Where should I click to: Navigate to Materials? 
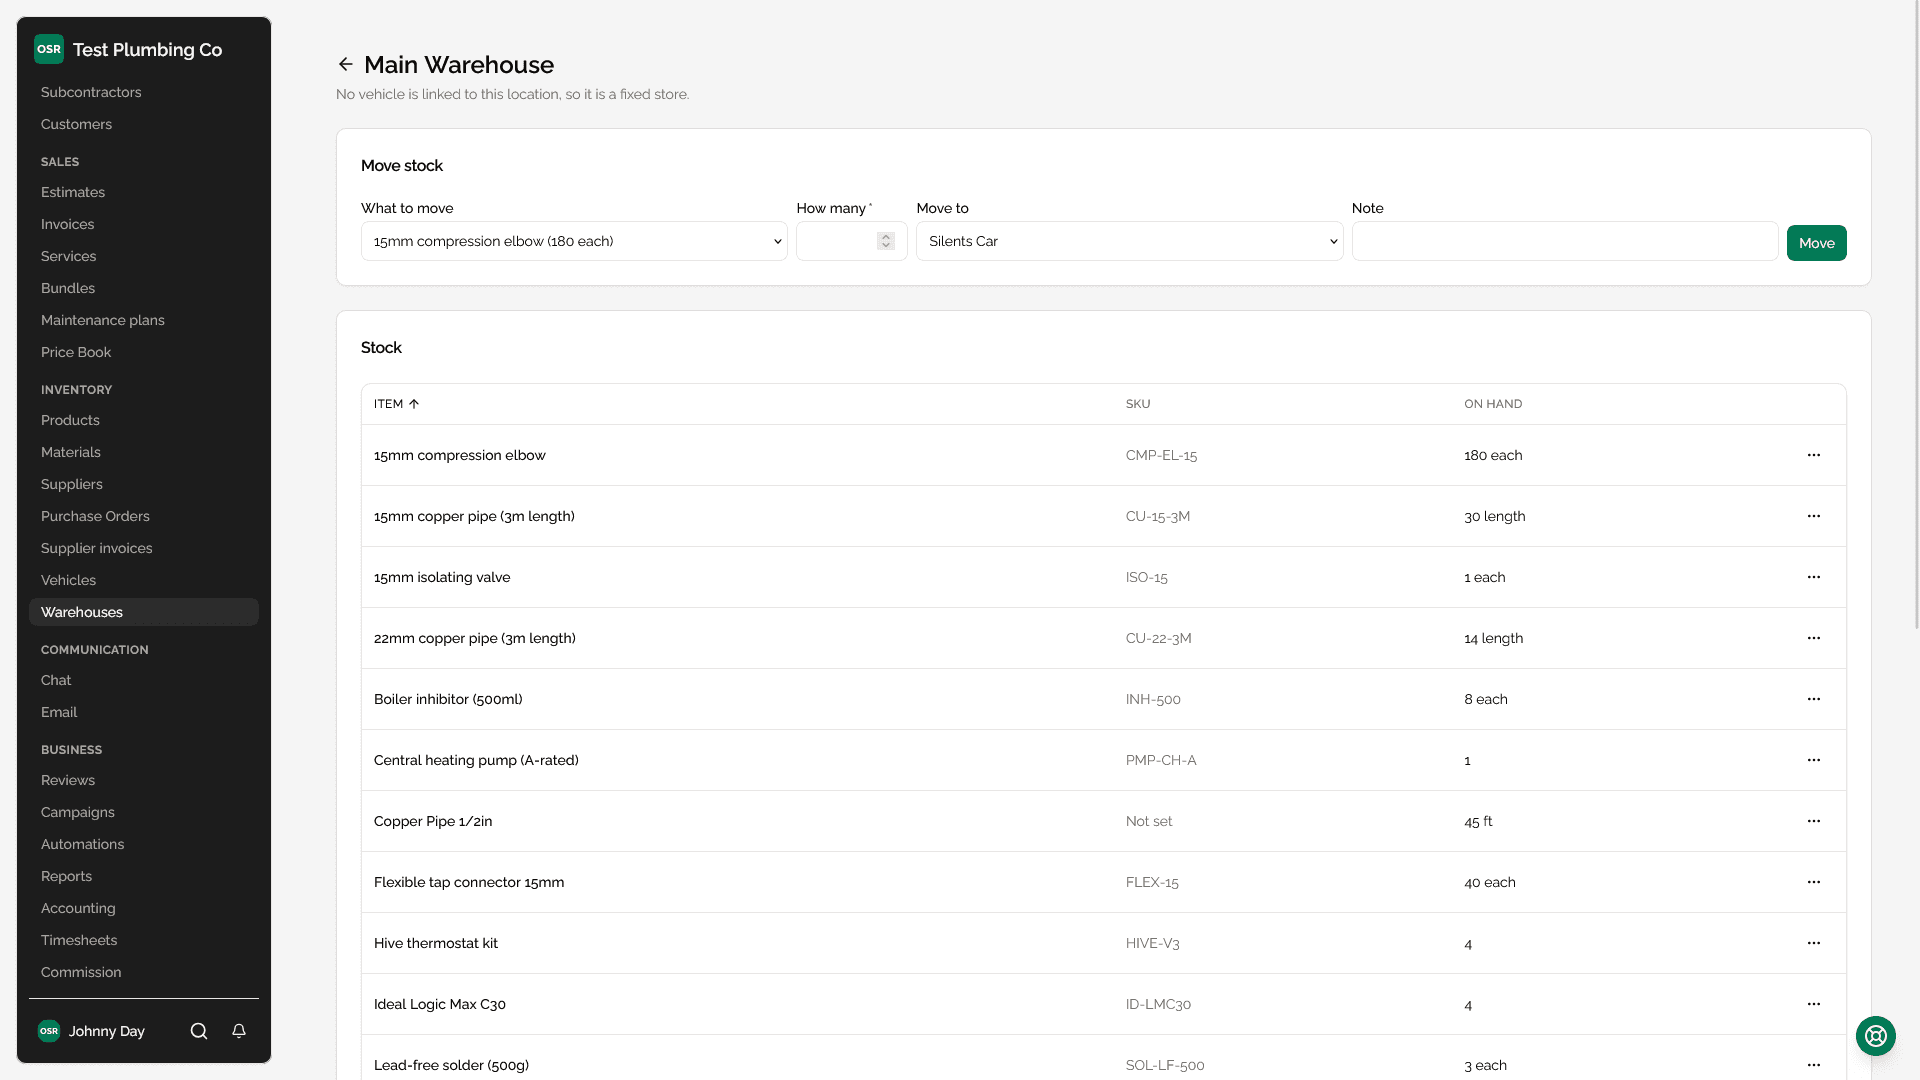(71, 452)
